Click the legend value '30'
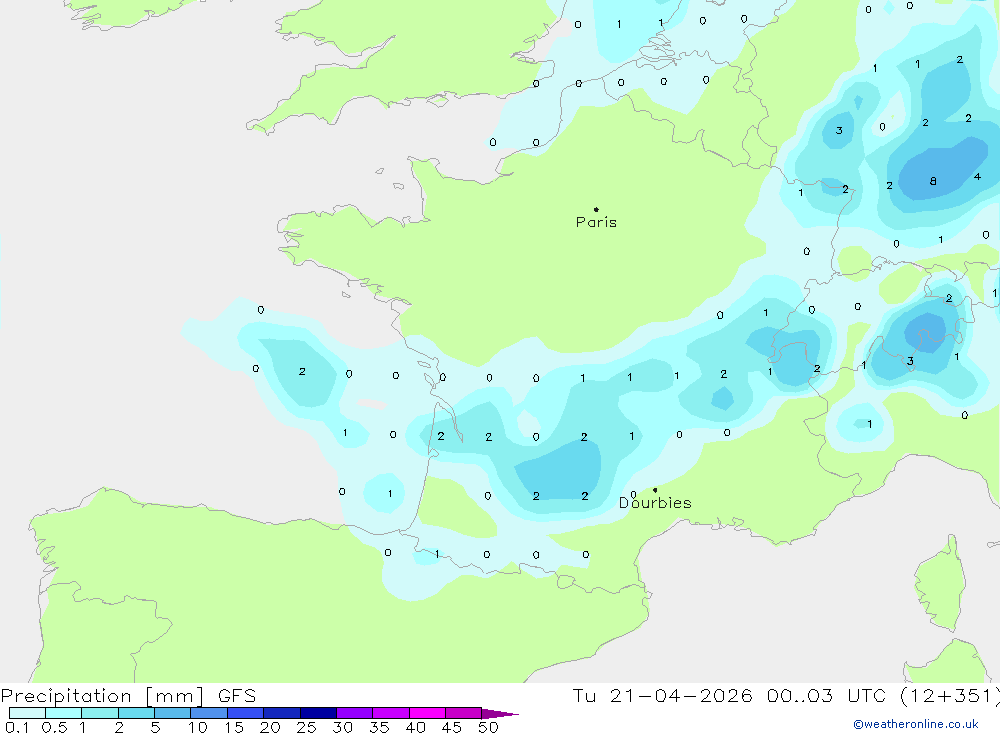Viewport: 1000px width, 733px height. click(342, 727)
